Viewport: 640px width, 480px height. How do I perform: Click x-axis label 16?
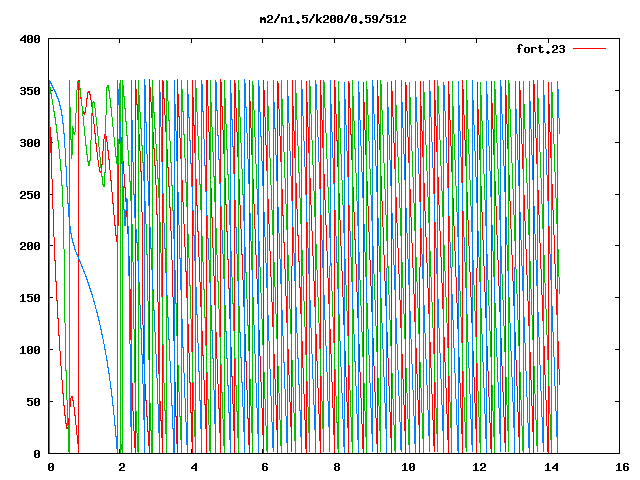[622, 467]
